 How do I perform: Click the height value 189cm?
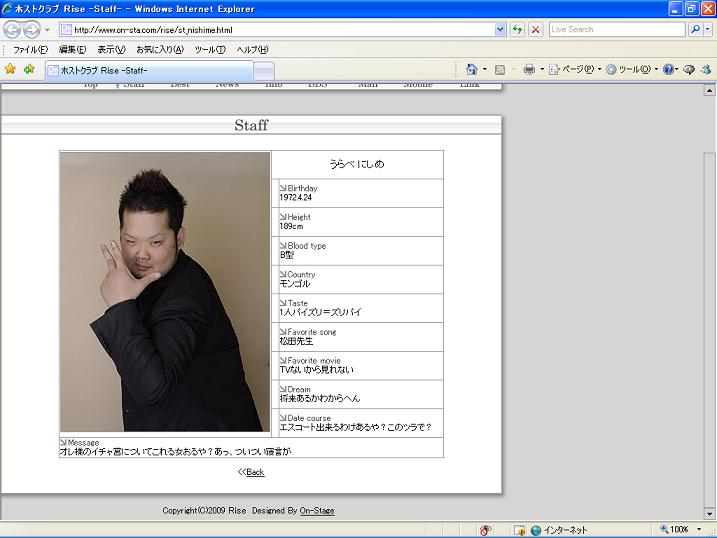pos(291,226)
